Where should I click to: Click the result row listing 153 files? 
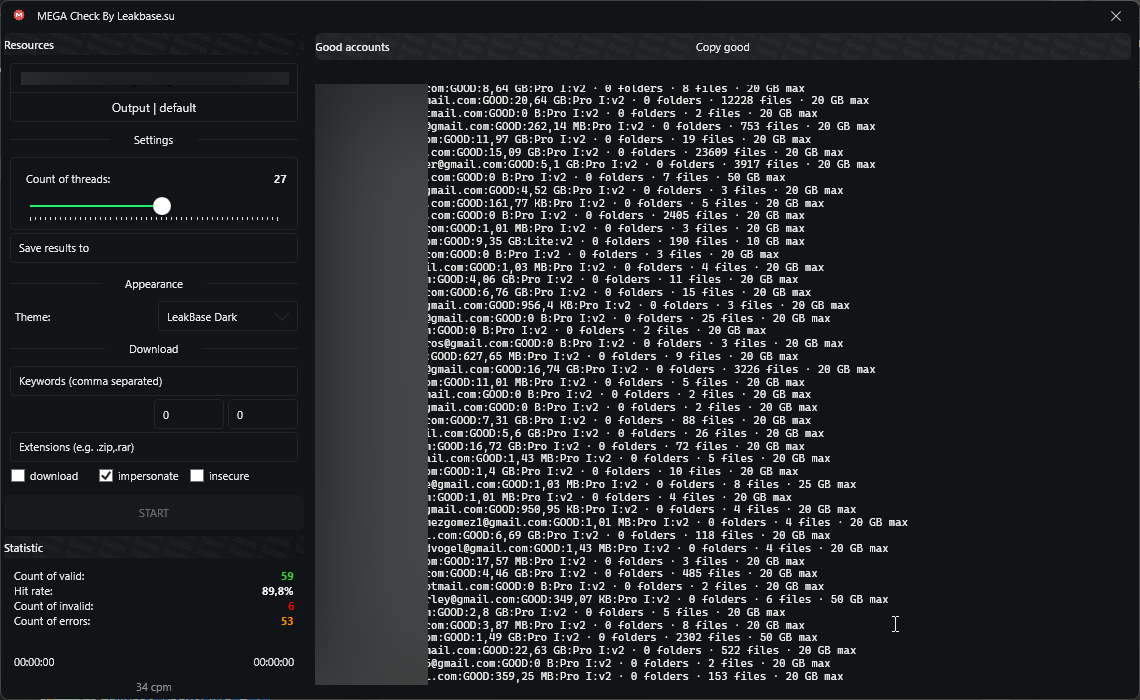point(636,677)
